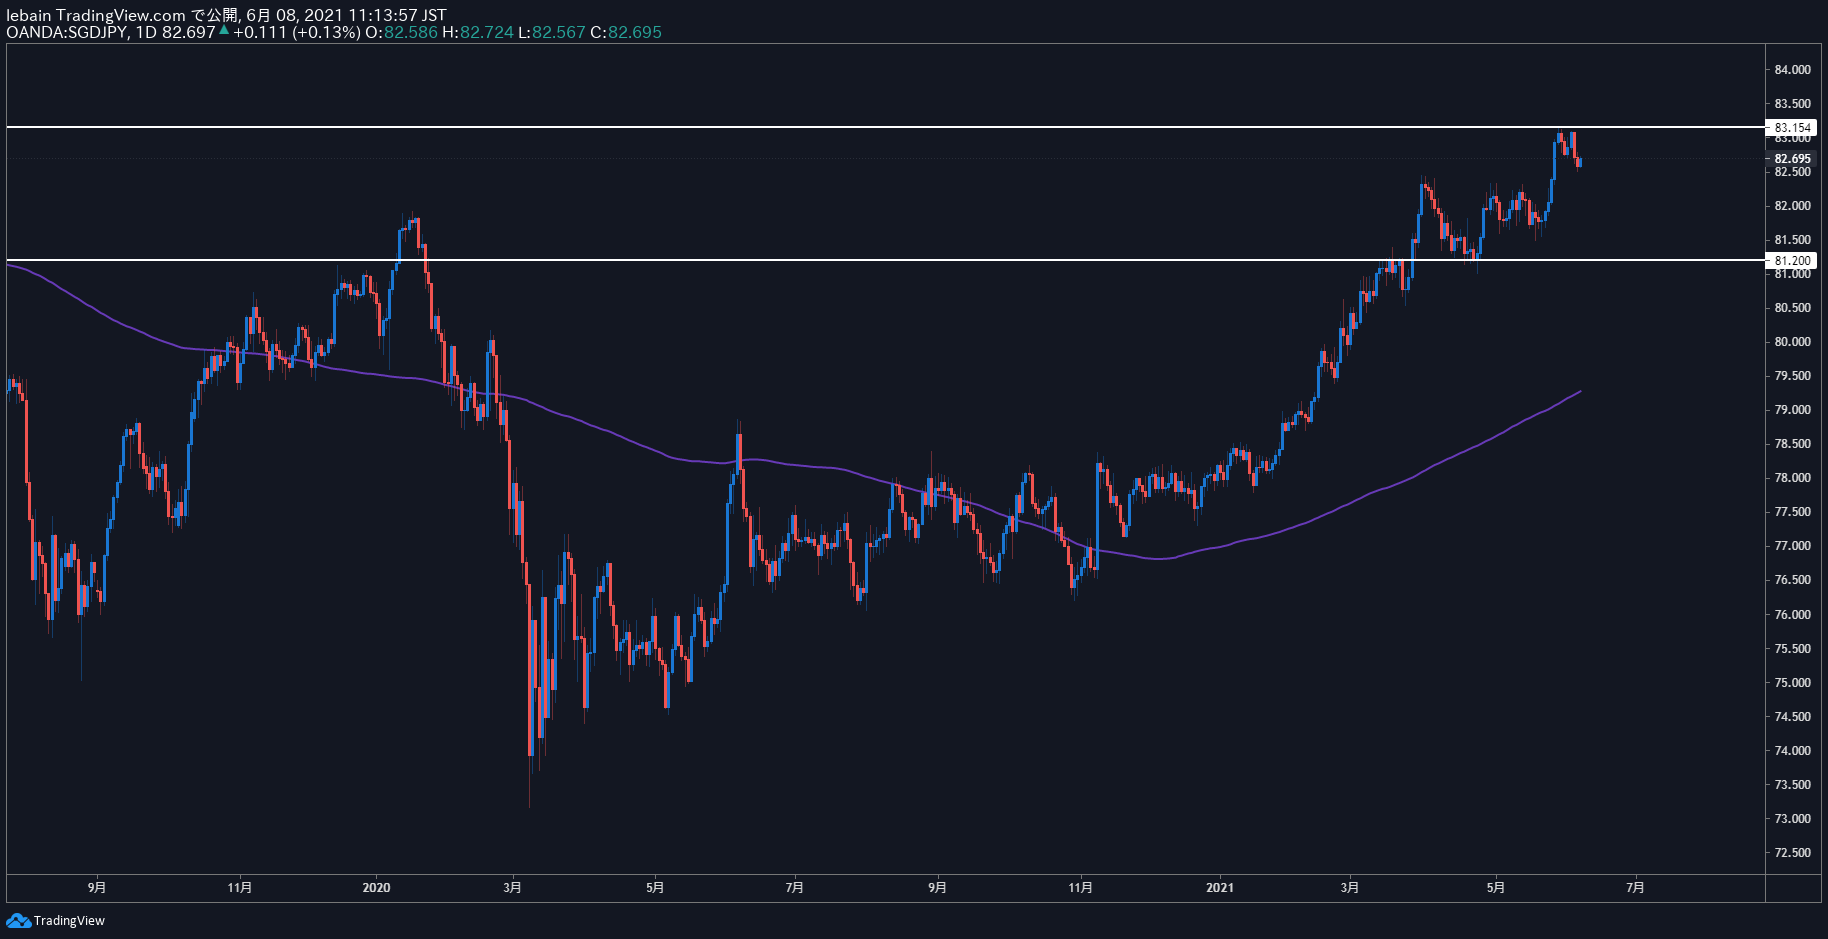The height and width of the screenshot is (939, 1828).
Task: Click the current price label 82.695
Action: tap(1791, 158)
